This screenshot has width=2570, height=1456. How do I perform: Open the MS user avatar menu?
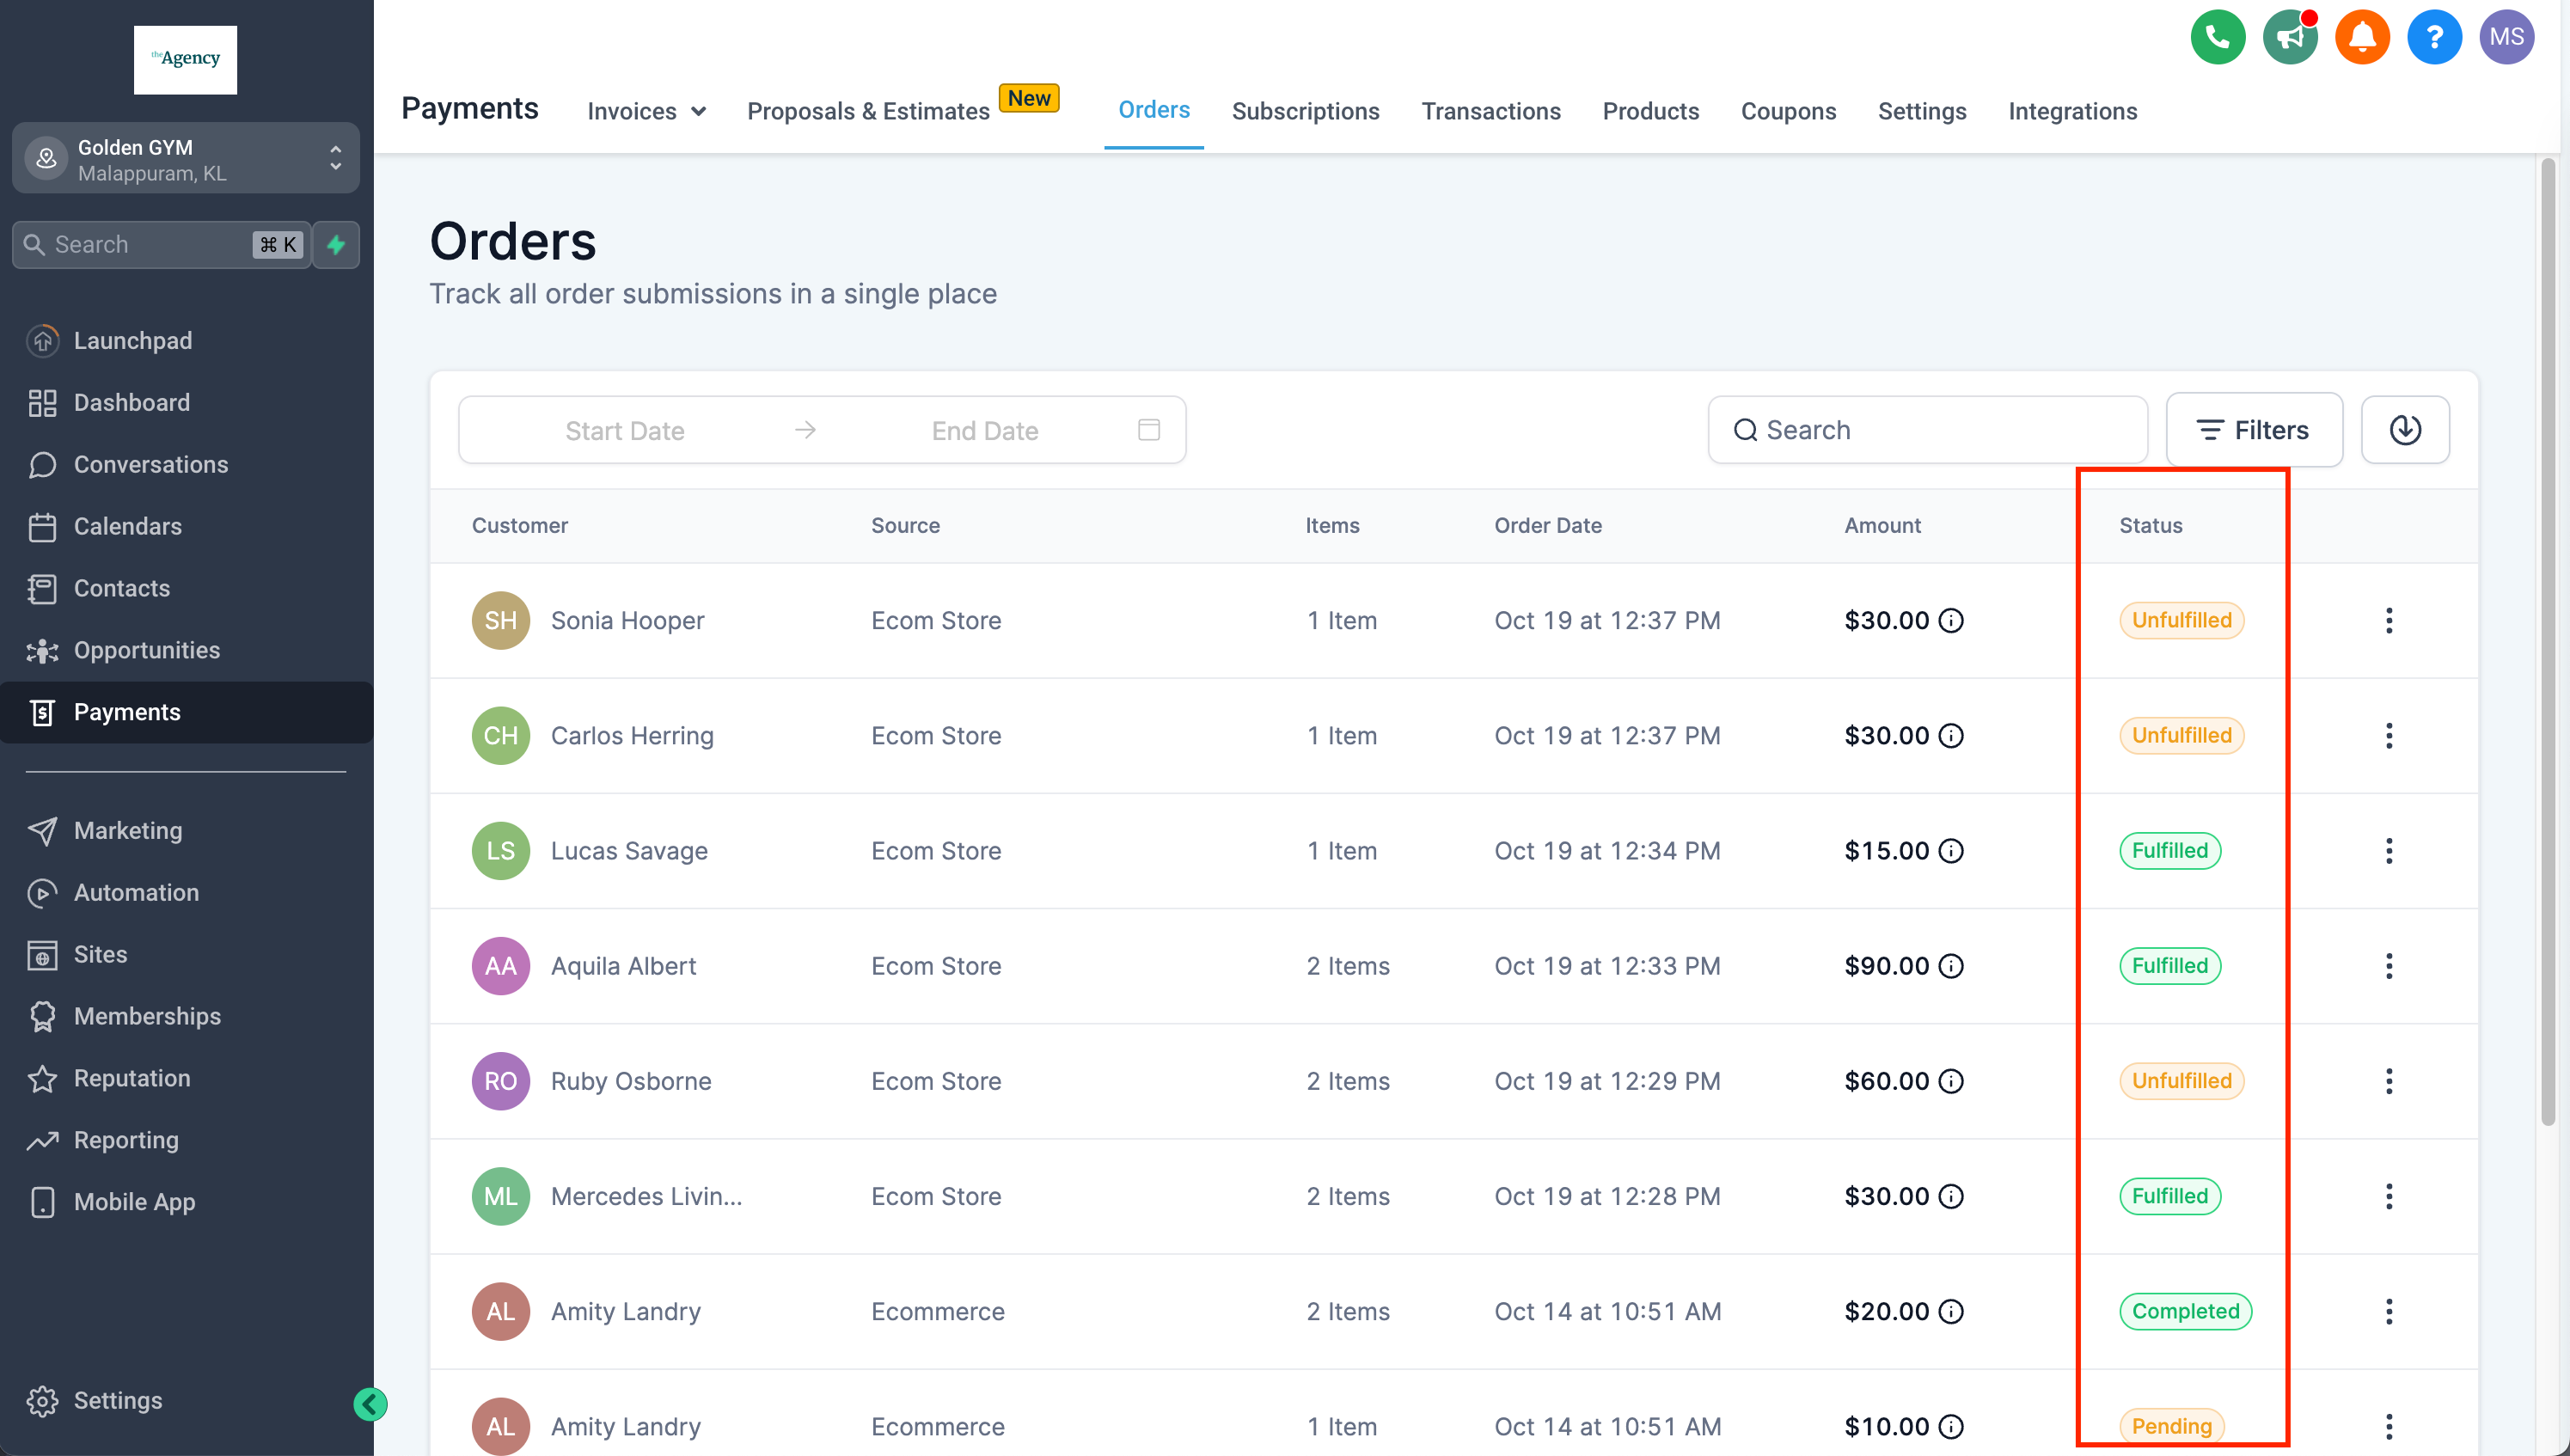click(x=2506, y=37)
